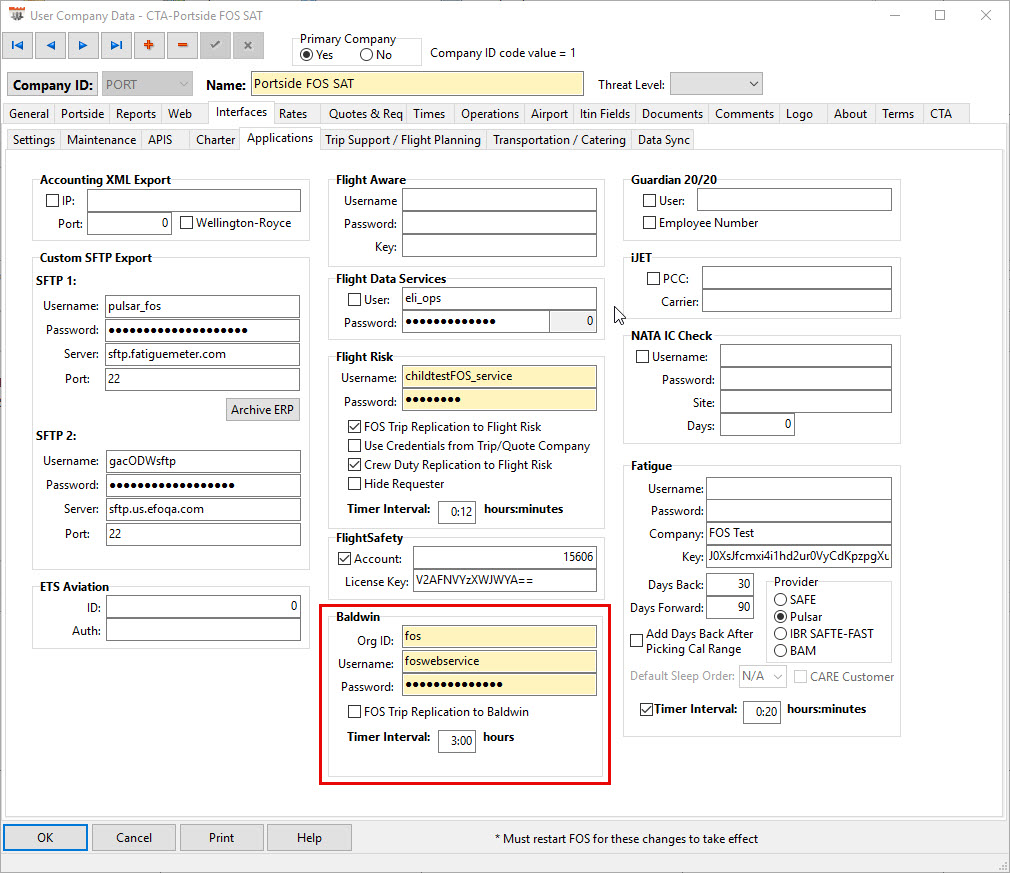Image resolution: width=1010 pixels, height=873 pixels.
Task: Jump to the last company record
Action: click(116, 45)
